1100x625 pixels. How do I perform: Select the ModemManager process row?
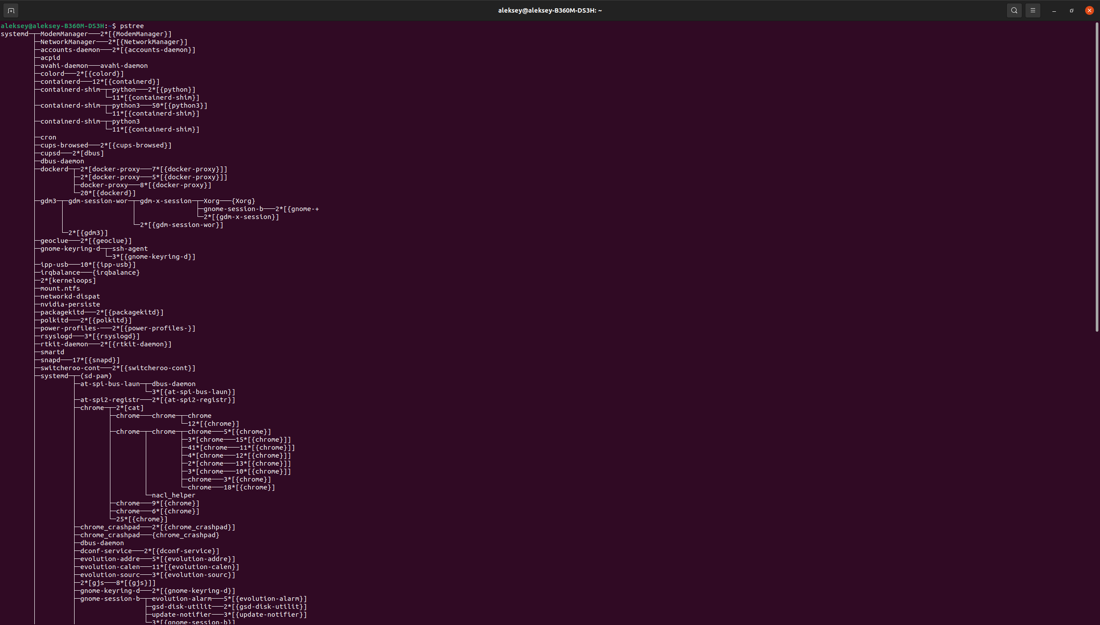point(105,34)
